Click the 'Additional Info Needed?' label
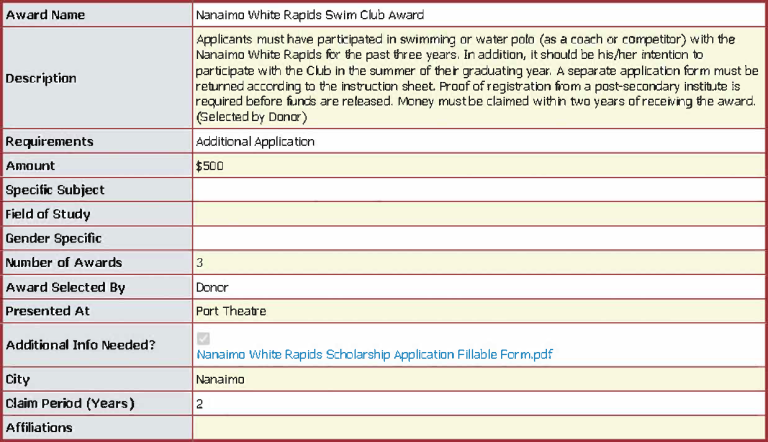Viewport: 768px width, 442px height. tap(80, 345)
